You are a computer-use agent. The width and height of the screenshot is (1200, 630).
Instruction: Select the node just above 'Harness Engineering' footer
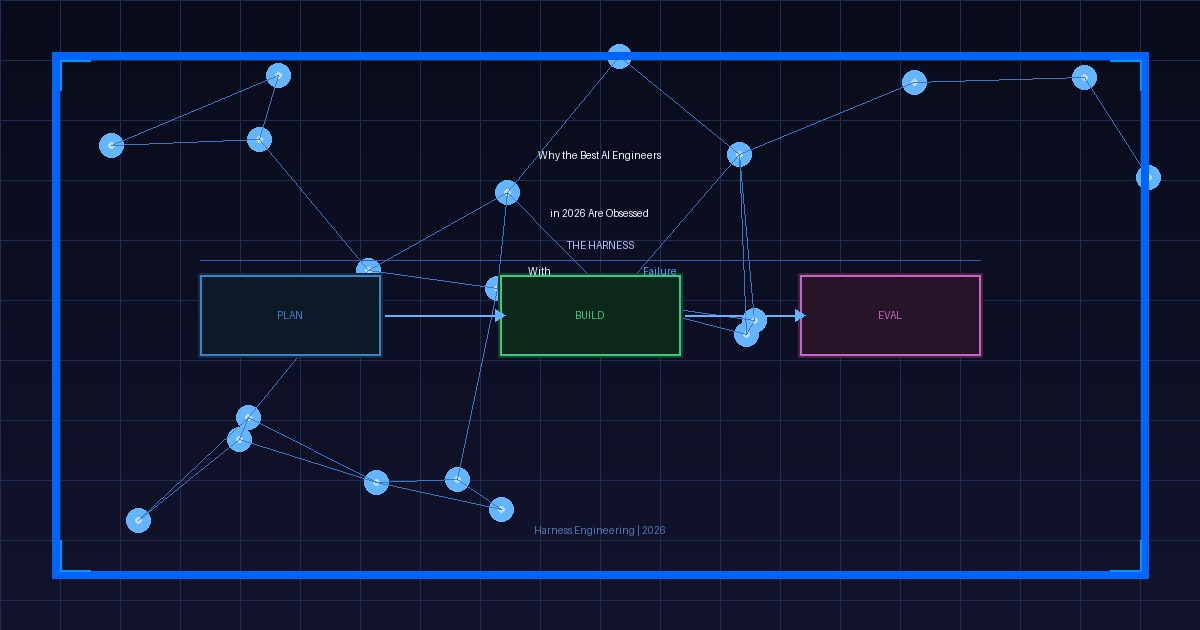tap(501, 510)
